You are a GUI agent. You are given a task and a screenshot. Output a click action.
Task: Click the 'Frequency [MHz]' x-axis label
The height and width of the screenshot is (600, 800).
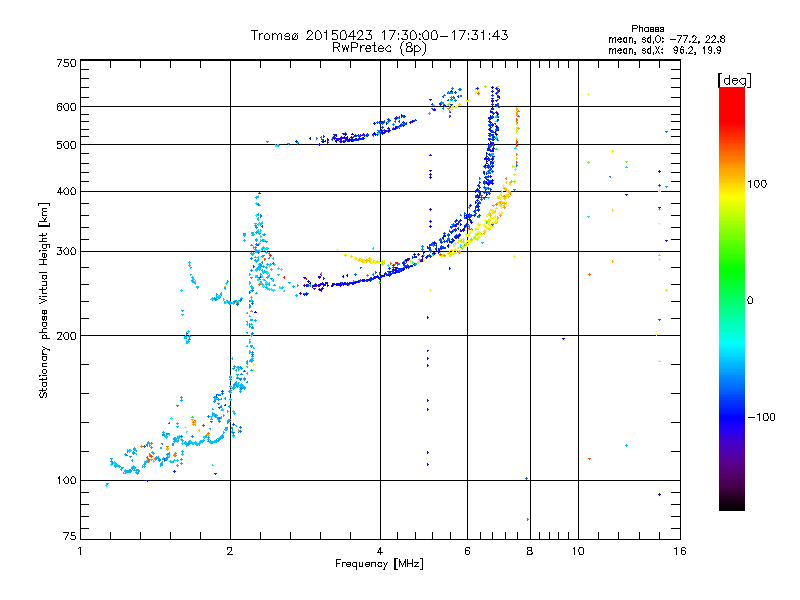pos(379,564)
